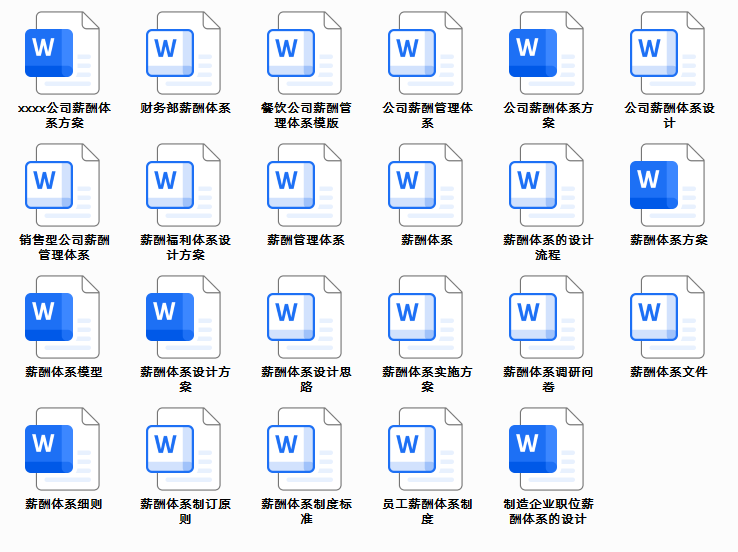Click the file name 薪酬体系模型

click(64, 372)
